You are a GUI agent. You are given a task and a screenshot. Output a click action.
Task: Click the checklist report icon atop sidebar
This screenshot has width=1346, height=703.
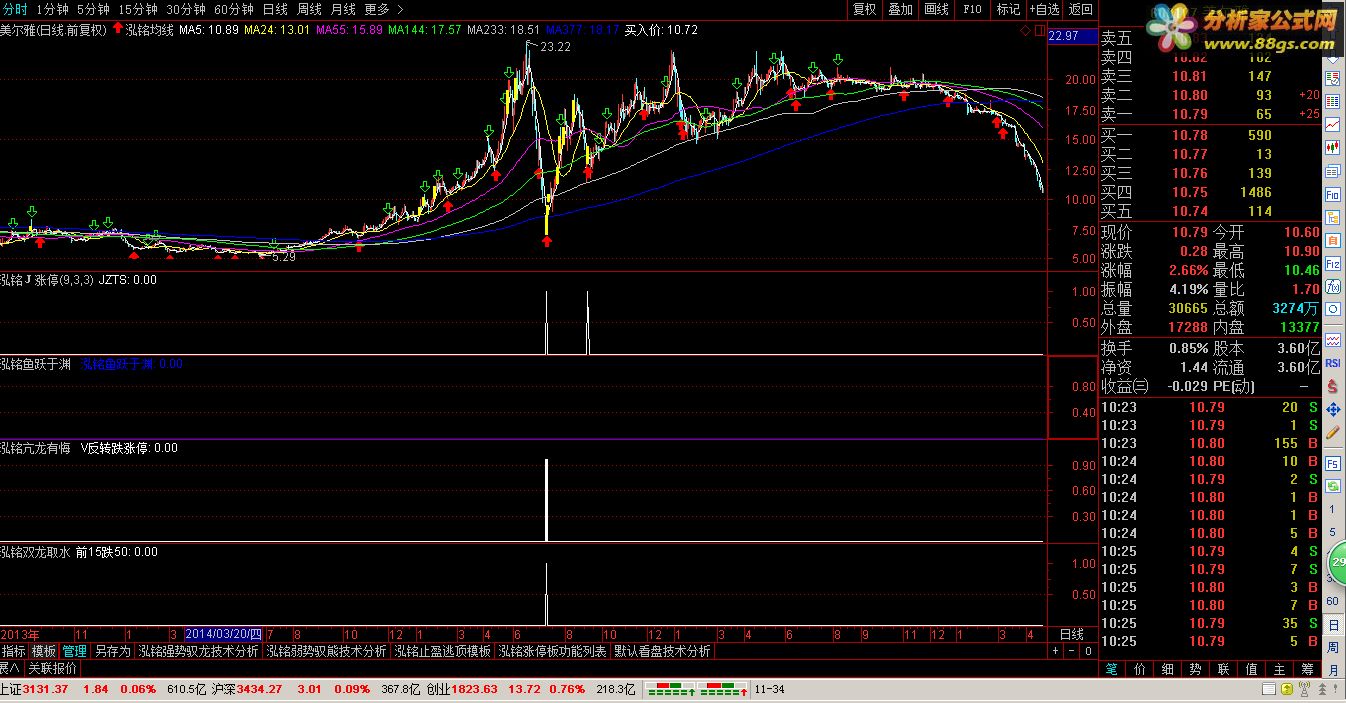pyautogui.click(x=1332, y=77)
